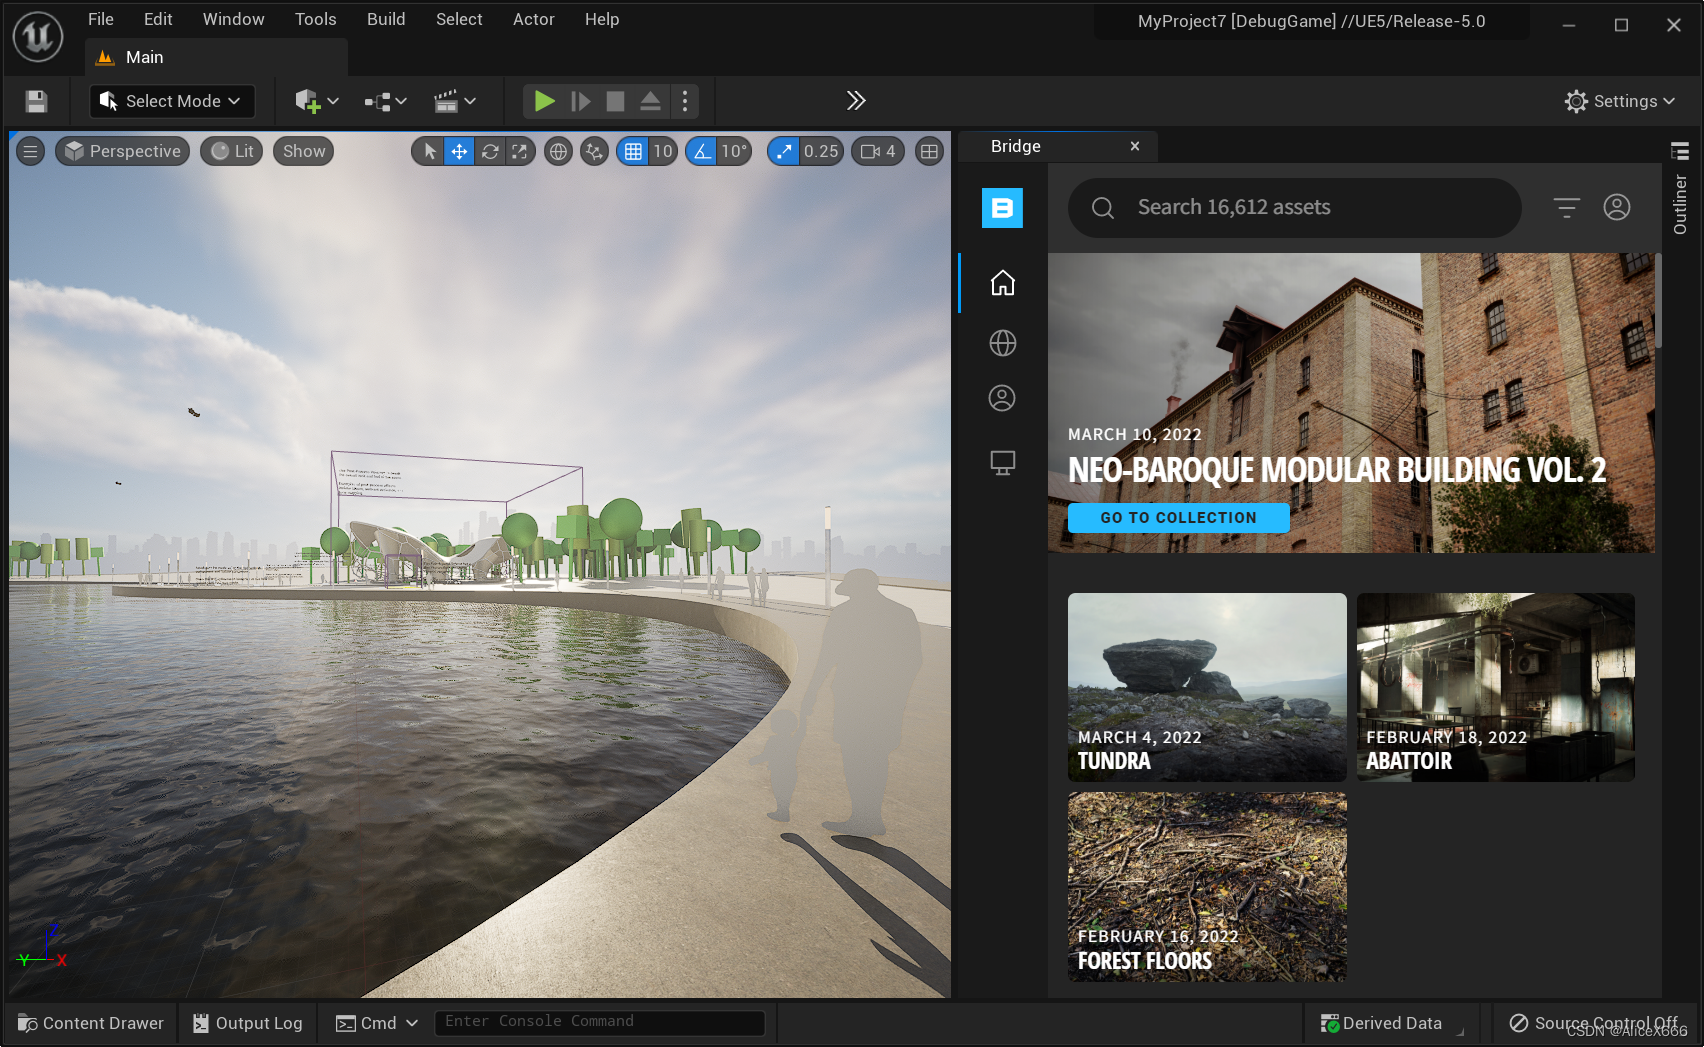Open Select Mode dropdown

171,101
